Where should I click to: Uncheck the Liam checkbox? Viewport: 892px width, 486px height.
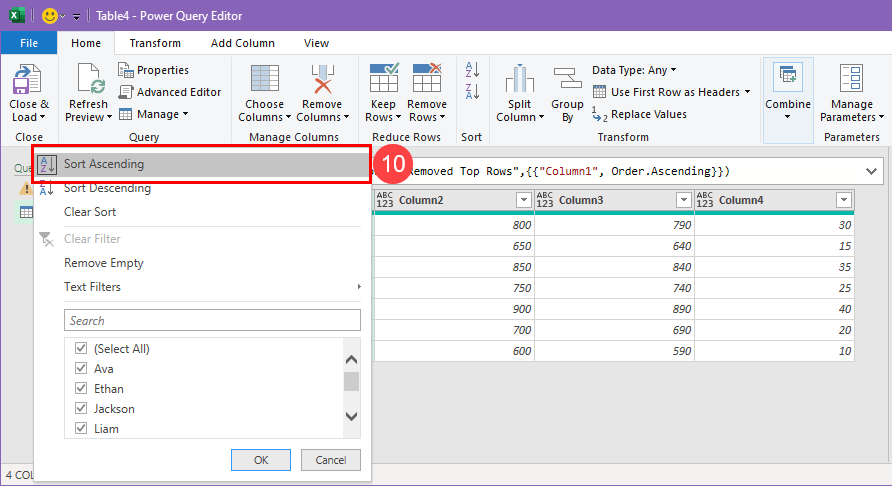click(x=81, y=428)
